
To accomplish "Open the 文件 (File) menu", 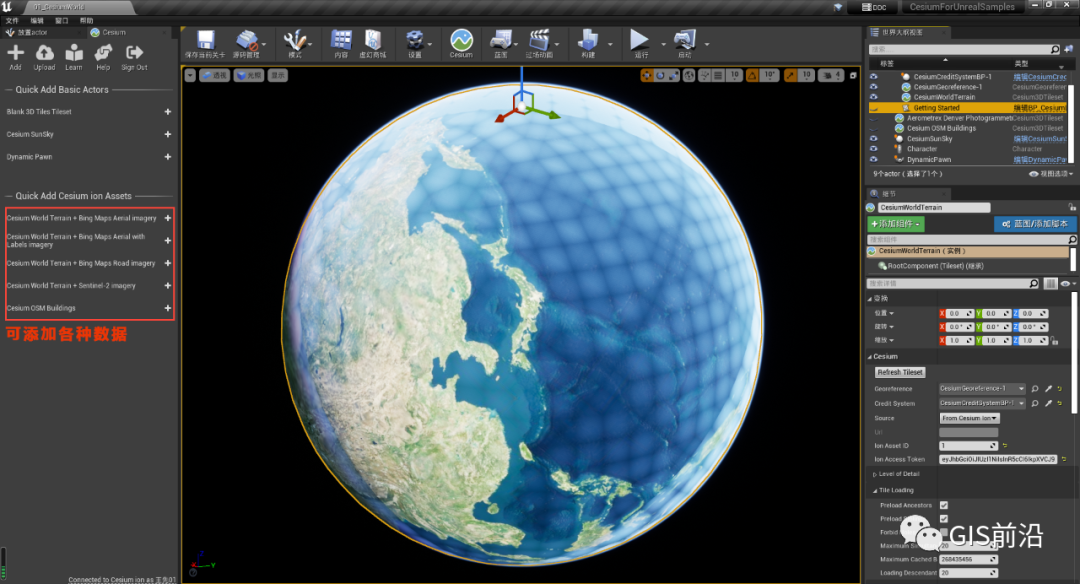I will 12,21.
